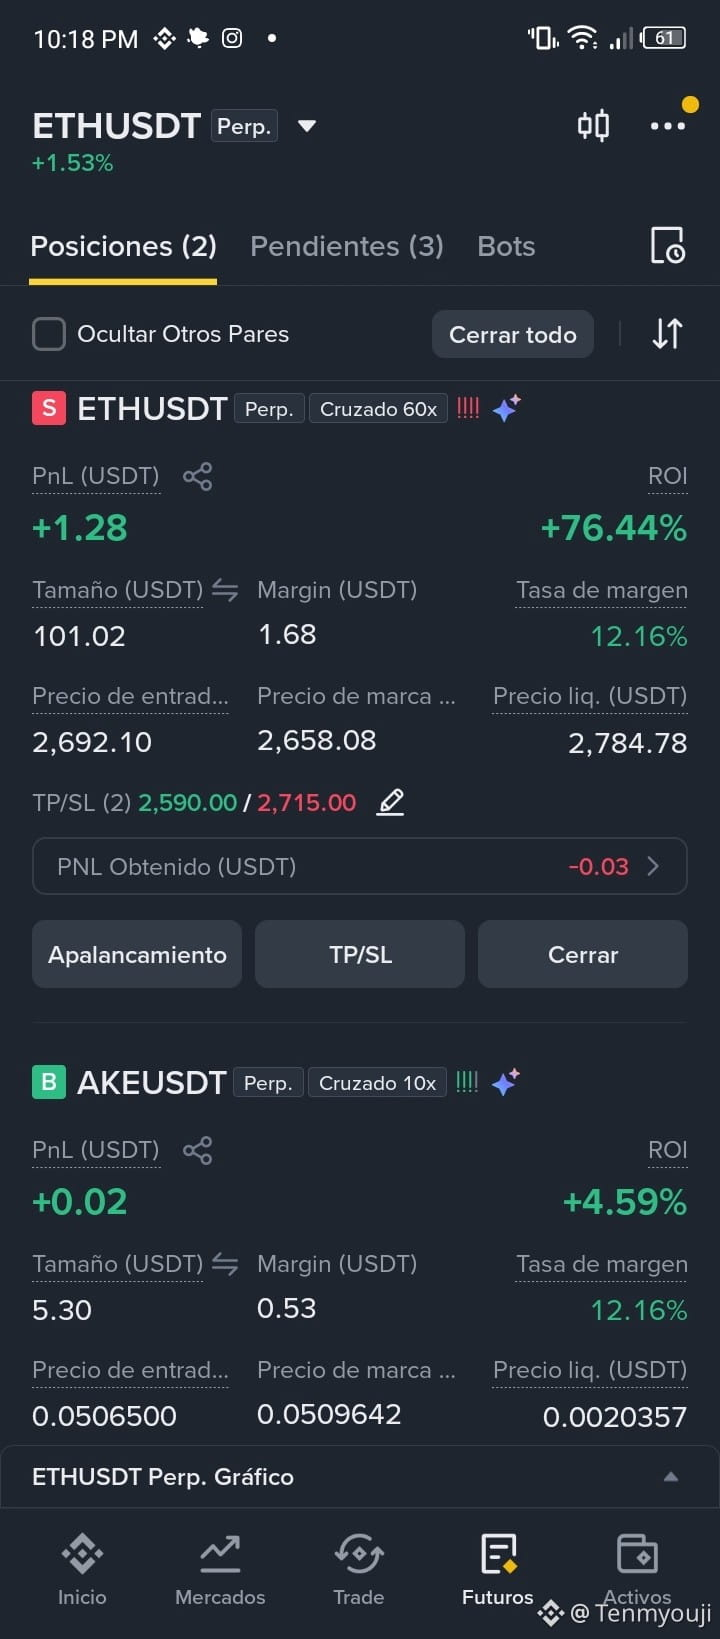
Task: Open the three-dot more options menu
Action: pyautogui.click(x=667, y=126)
